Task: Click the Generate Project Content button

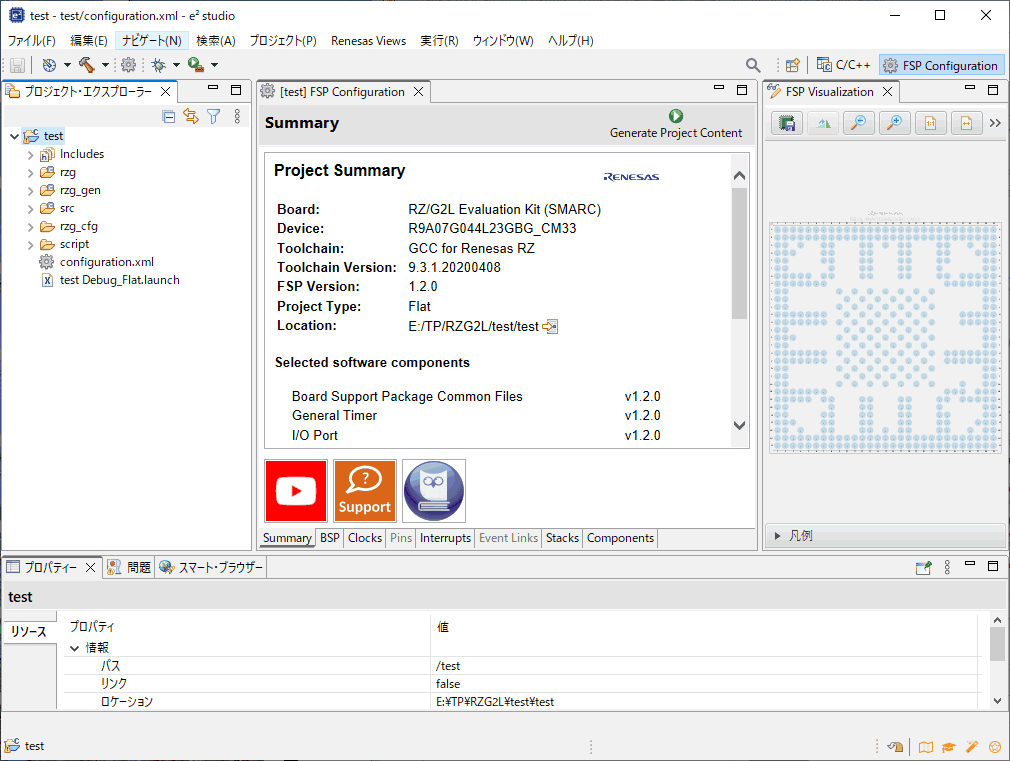Action: coord(676,124)
